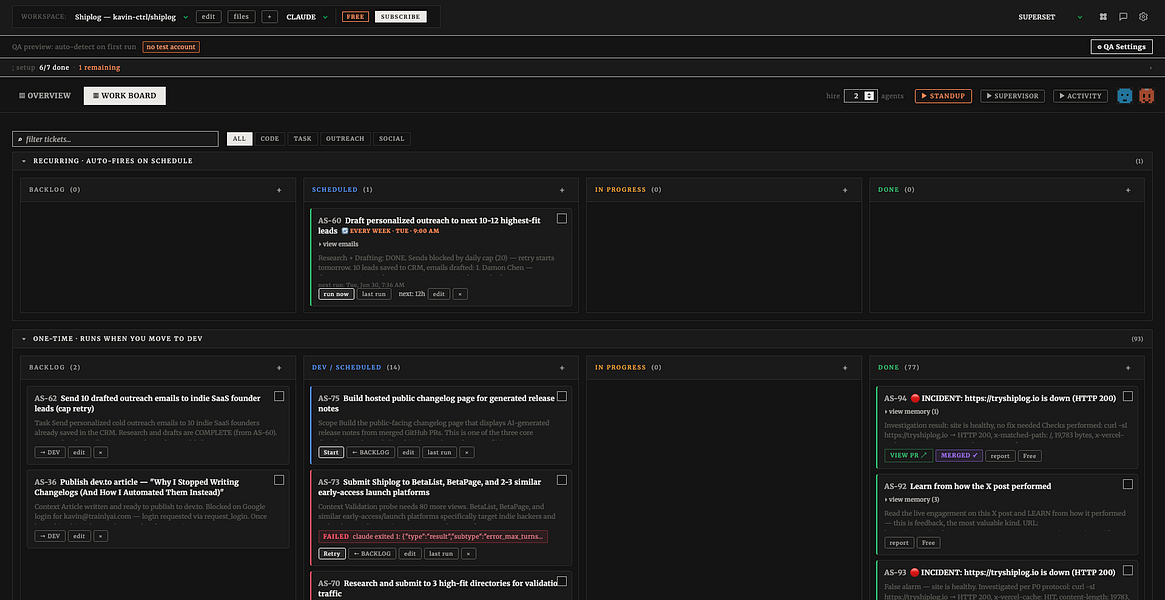The width and height of the screenshot is (1165, 600).
Task: Tick the checkbox on ticket AS-60
Action: pos(562,218)
